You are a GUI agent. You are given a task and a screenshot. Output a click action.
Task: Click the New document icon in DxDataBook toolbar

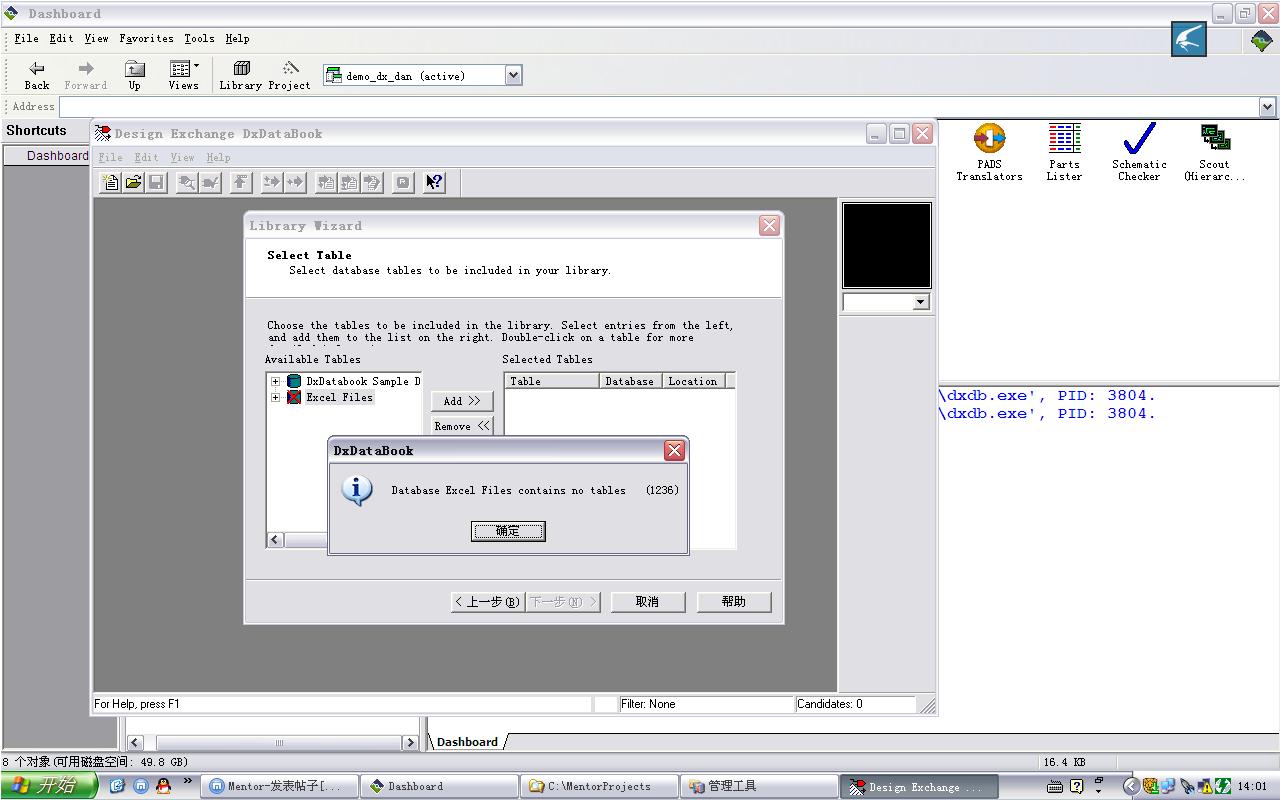click(x=110, y=182)
